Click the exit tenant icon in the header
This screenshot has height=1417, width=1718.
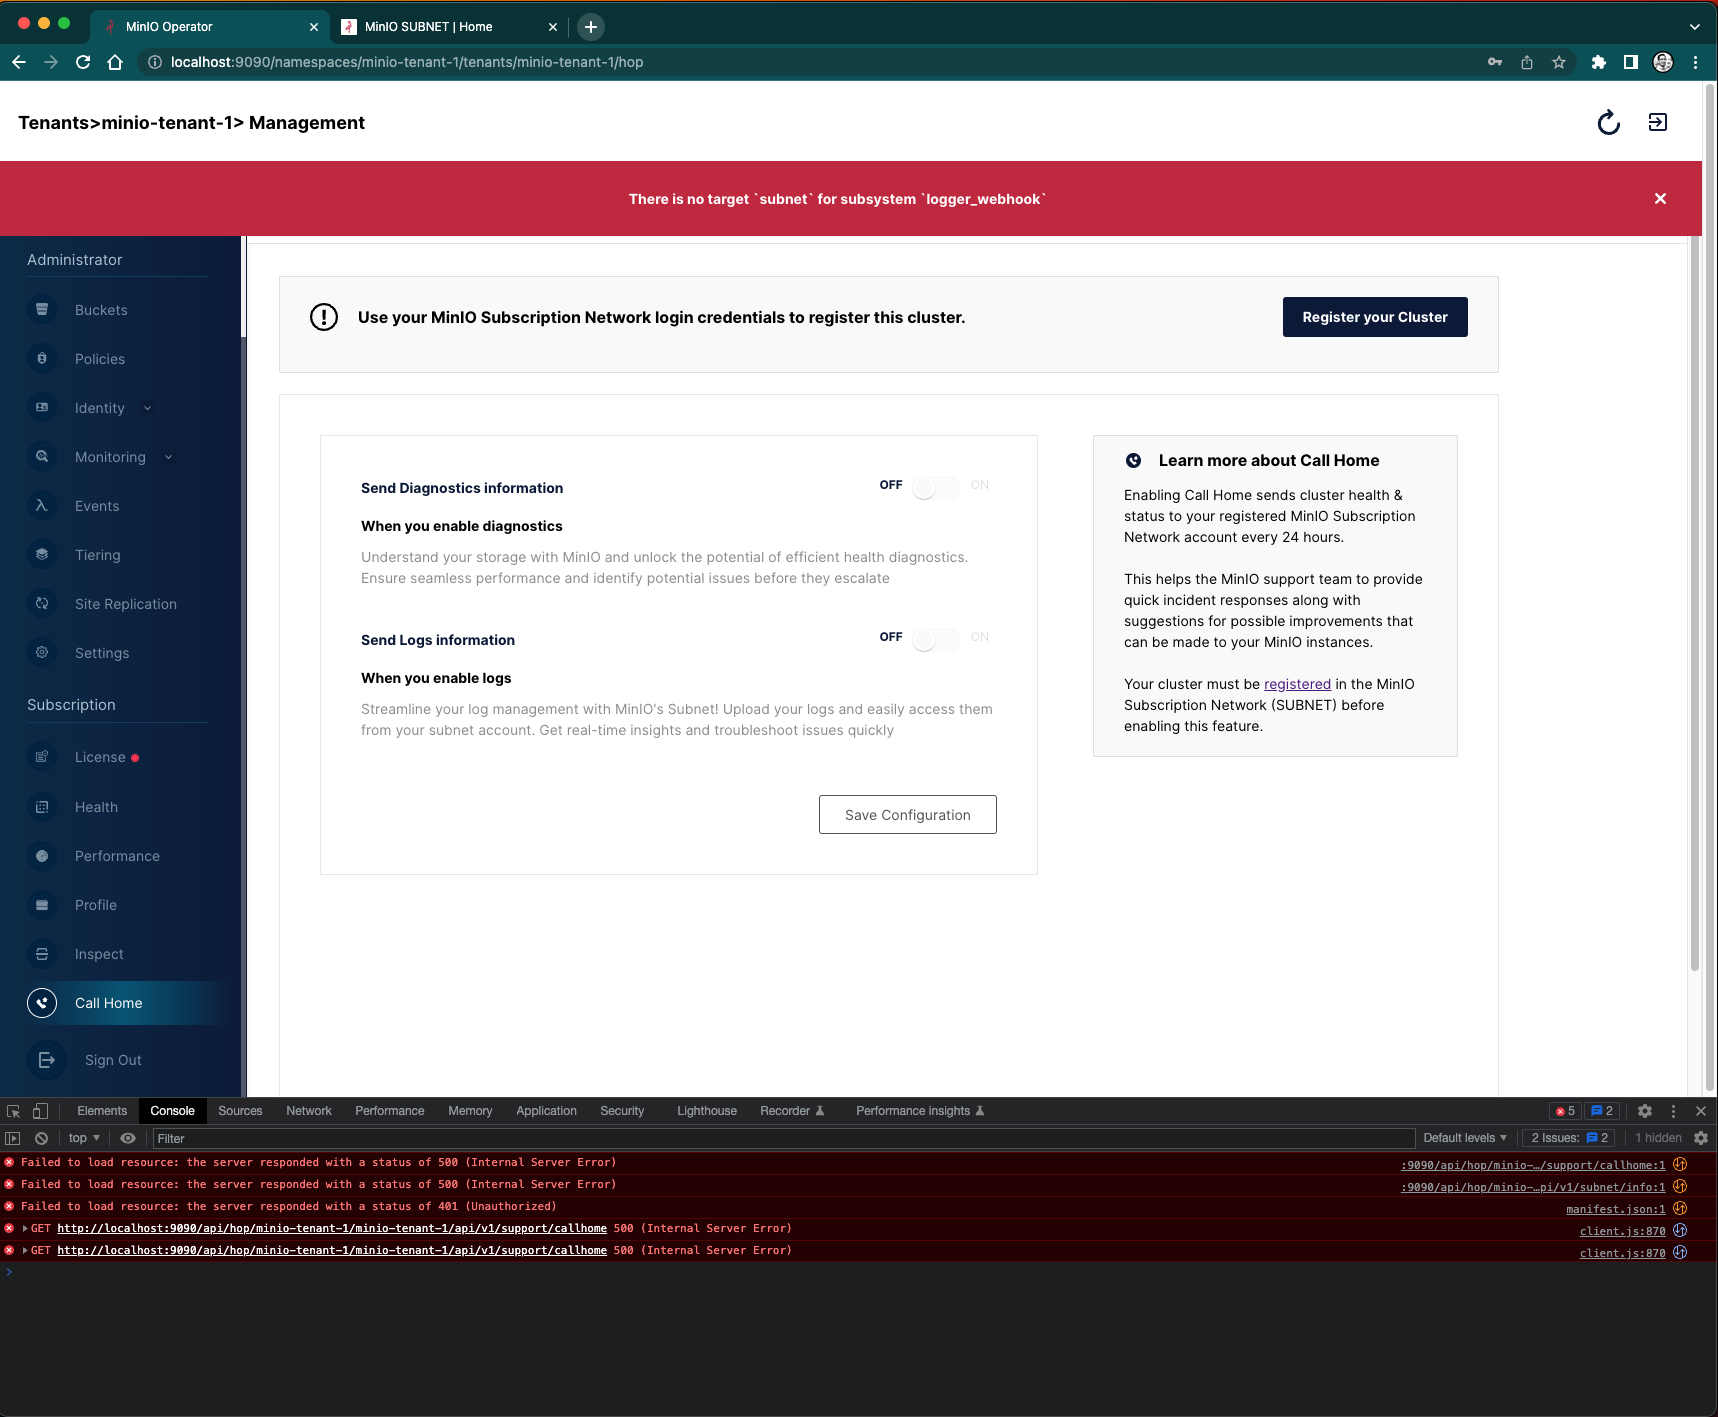(x=1658, y=122)
